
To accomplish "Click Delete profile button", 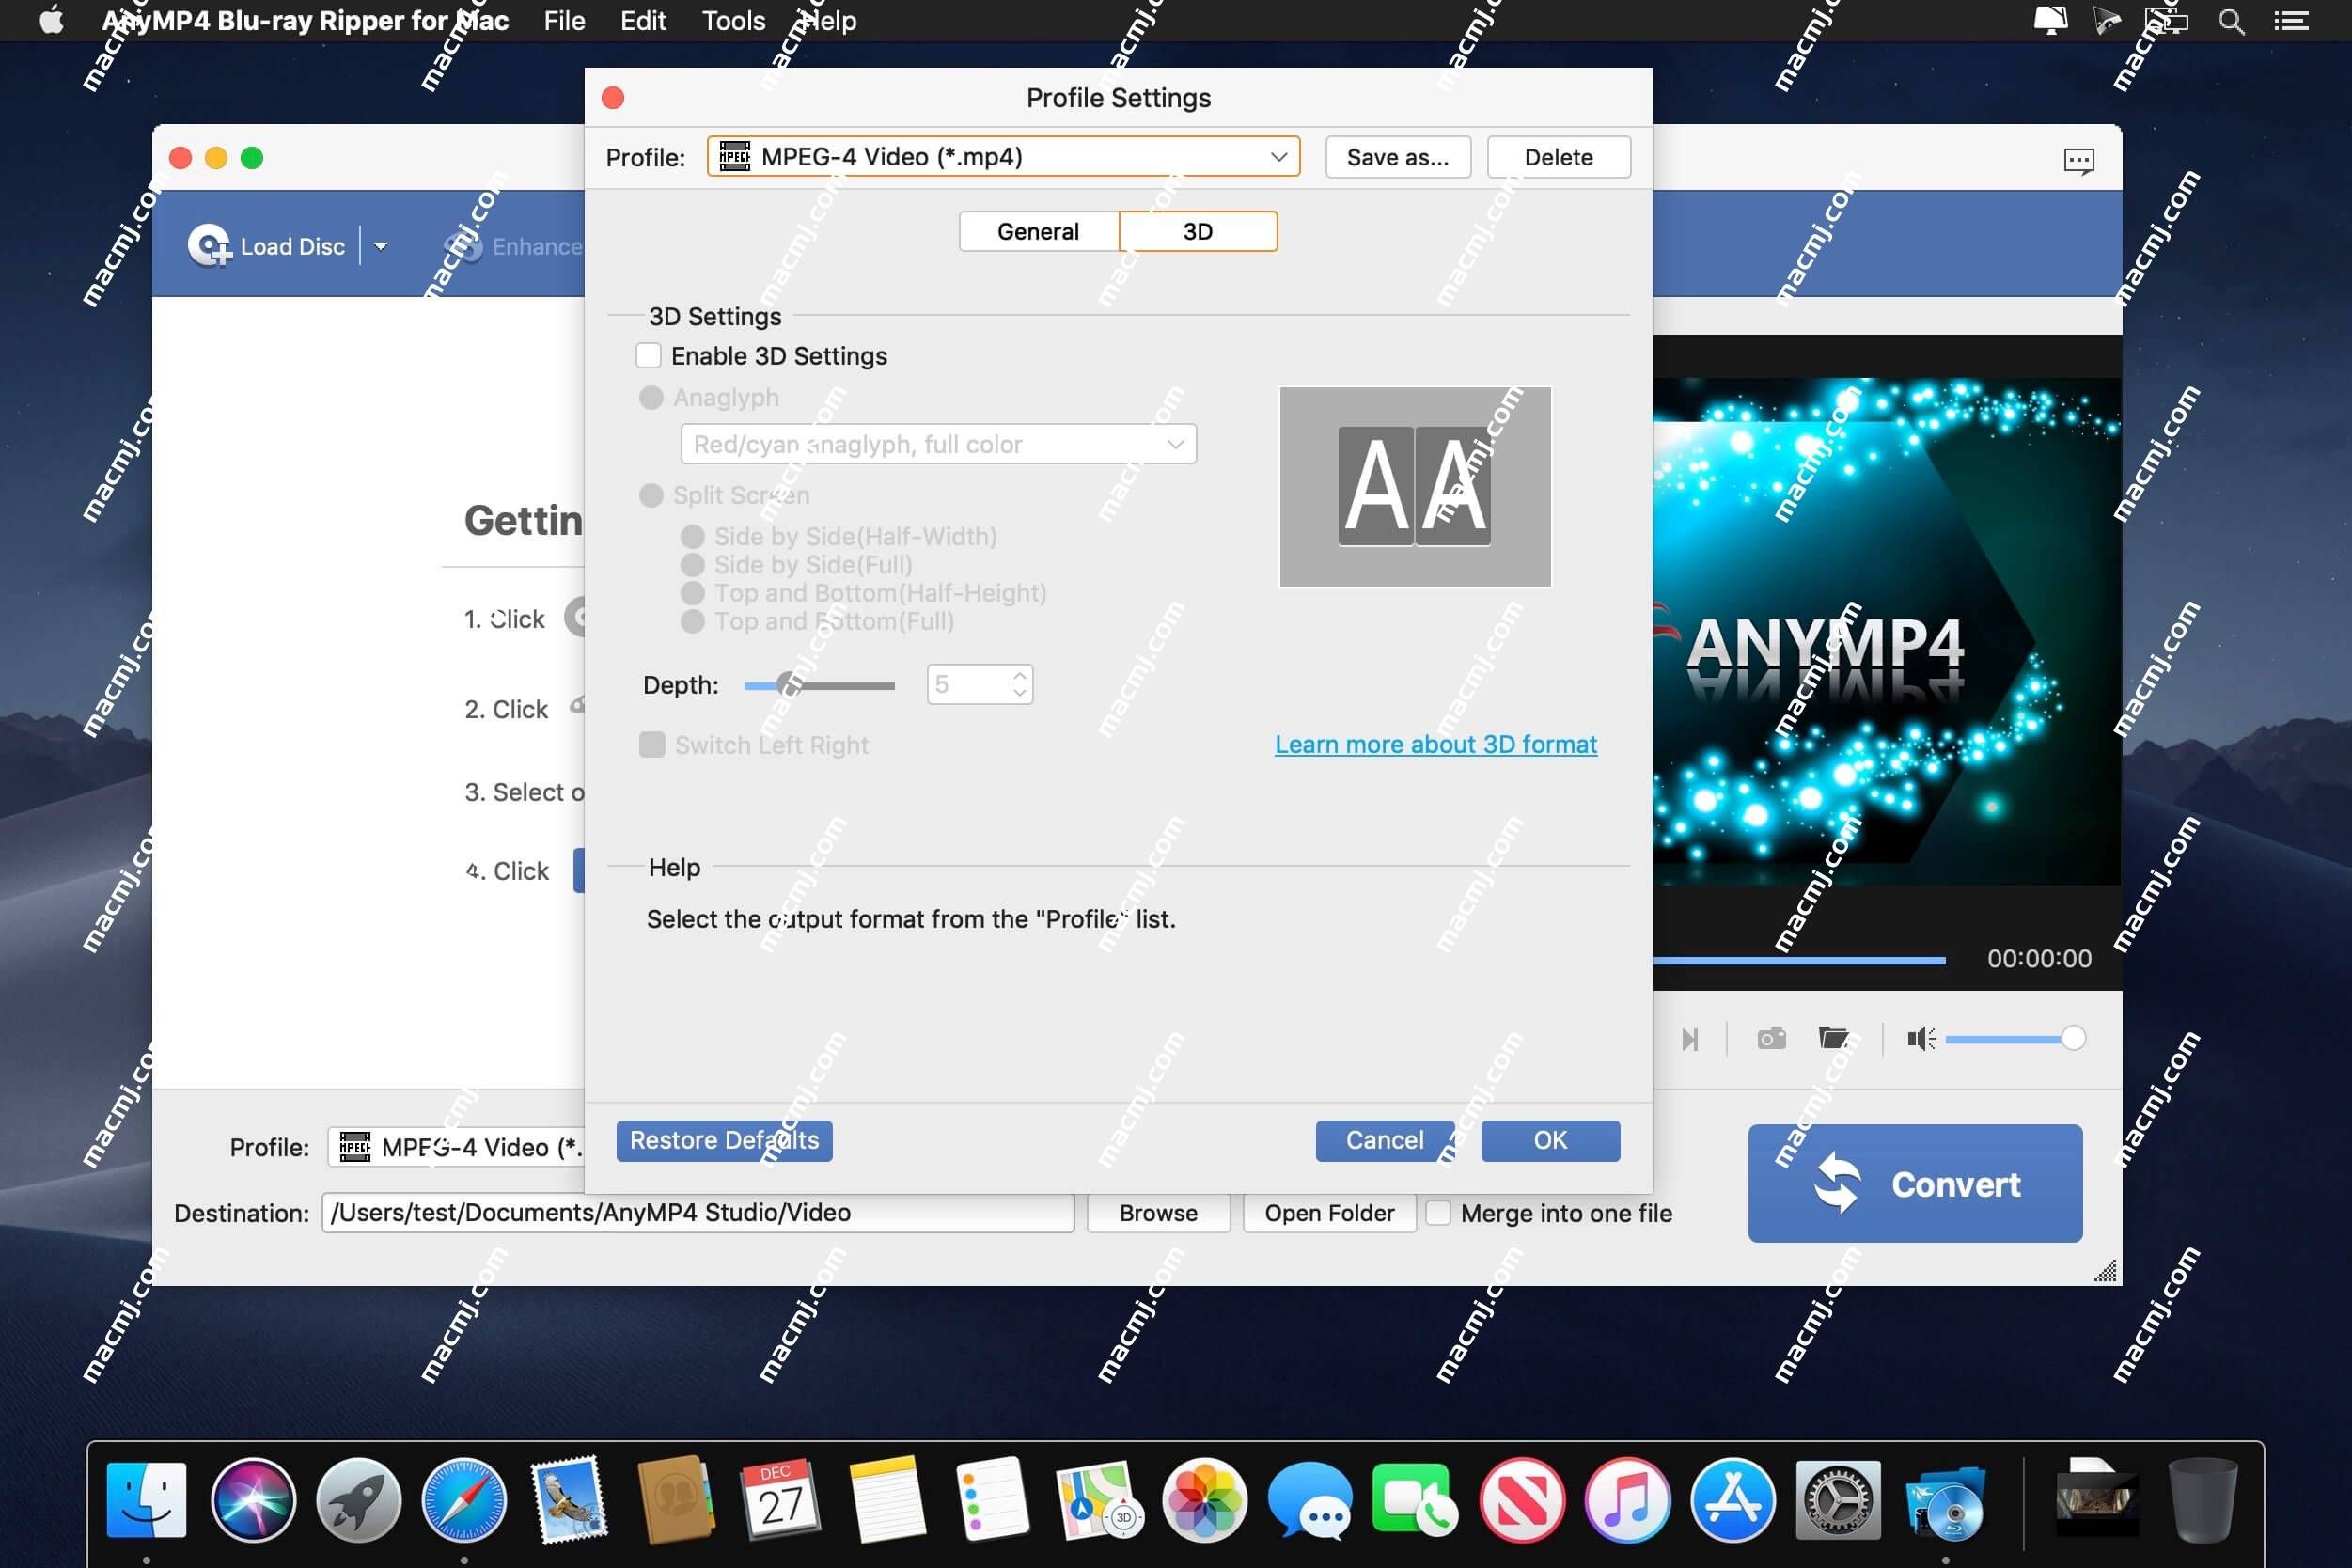I will (1558, 157).
